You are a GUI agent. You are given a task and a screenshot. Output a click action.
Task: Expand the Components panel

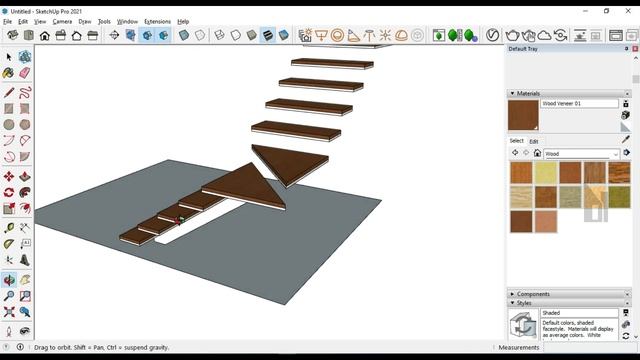tap(512, 294)
